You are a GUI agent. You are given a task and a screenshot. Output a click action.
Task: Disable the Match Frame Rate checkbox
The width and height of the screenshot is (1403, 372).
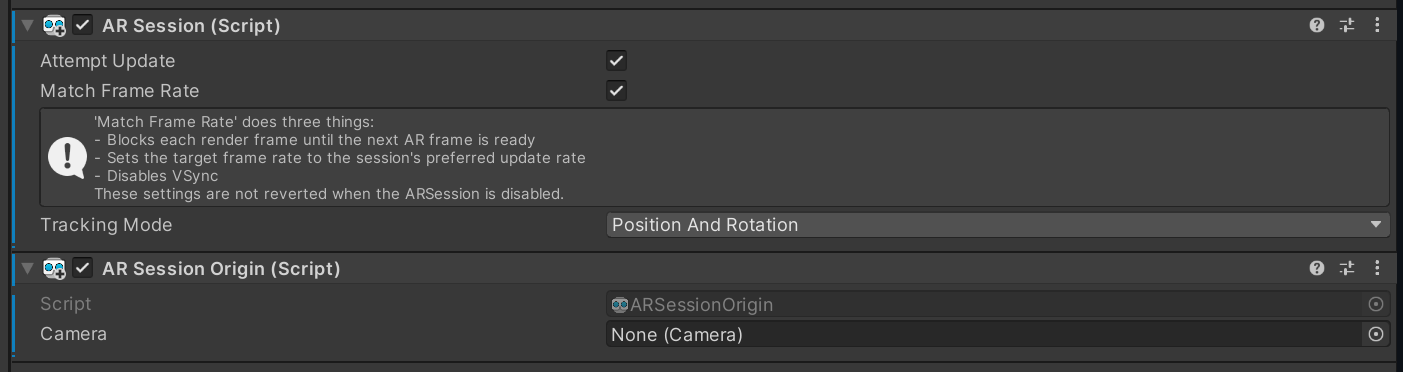point(617,91)
